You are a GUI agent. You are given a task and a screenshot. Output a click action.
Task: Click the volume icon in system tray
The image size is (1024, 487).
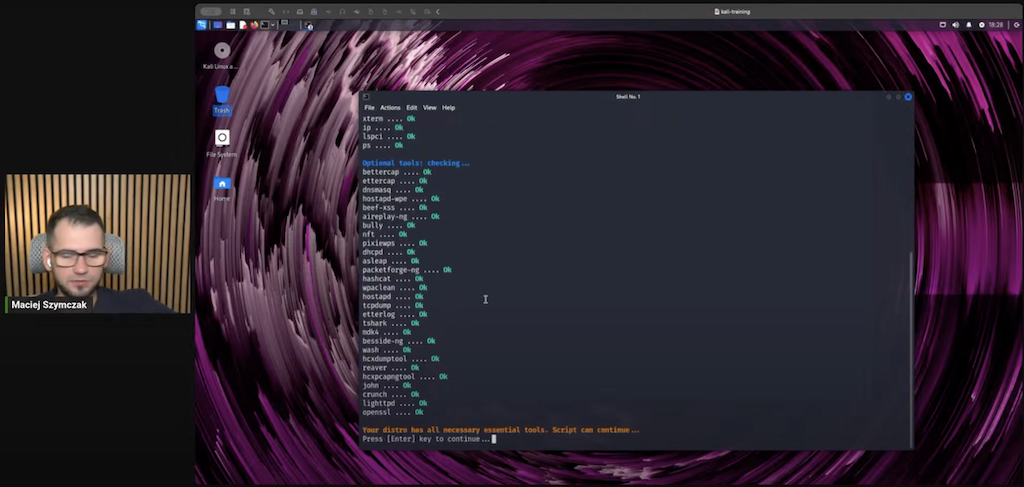click(955, 25)
